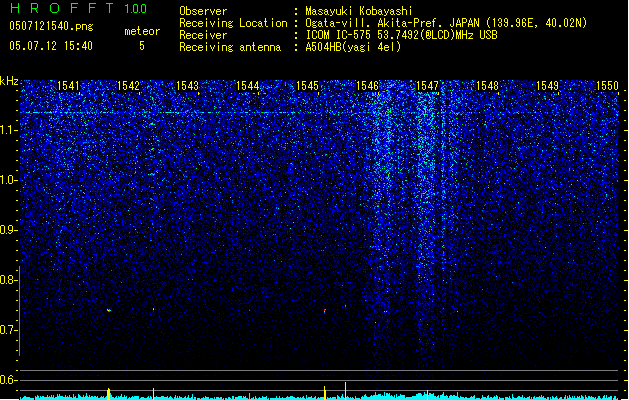Click the 1546 time marker
This screenshot has width=629, height=400.
[x=367, y=86]
